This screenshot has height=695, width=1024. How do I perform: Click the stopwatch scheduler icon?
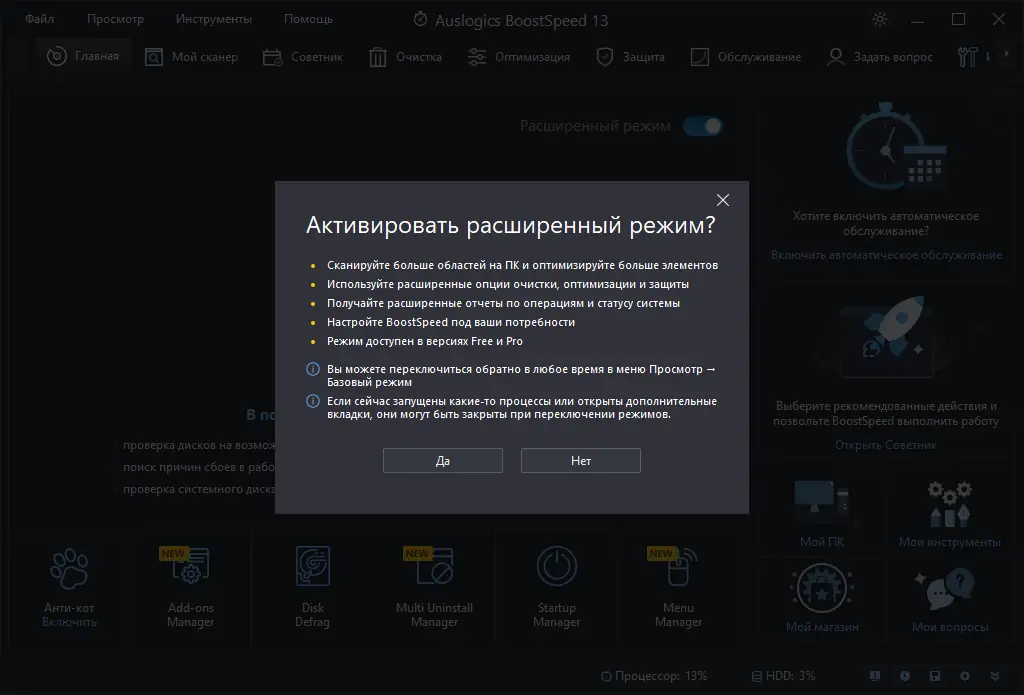(x=895, y=146)
